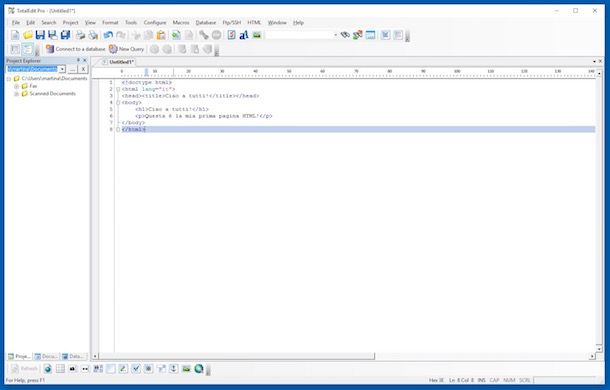Viewport: 610px width, 390px height.
Task: Expand the Scanned Documents folder node
Action: 16,94
